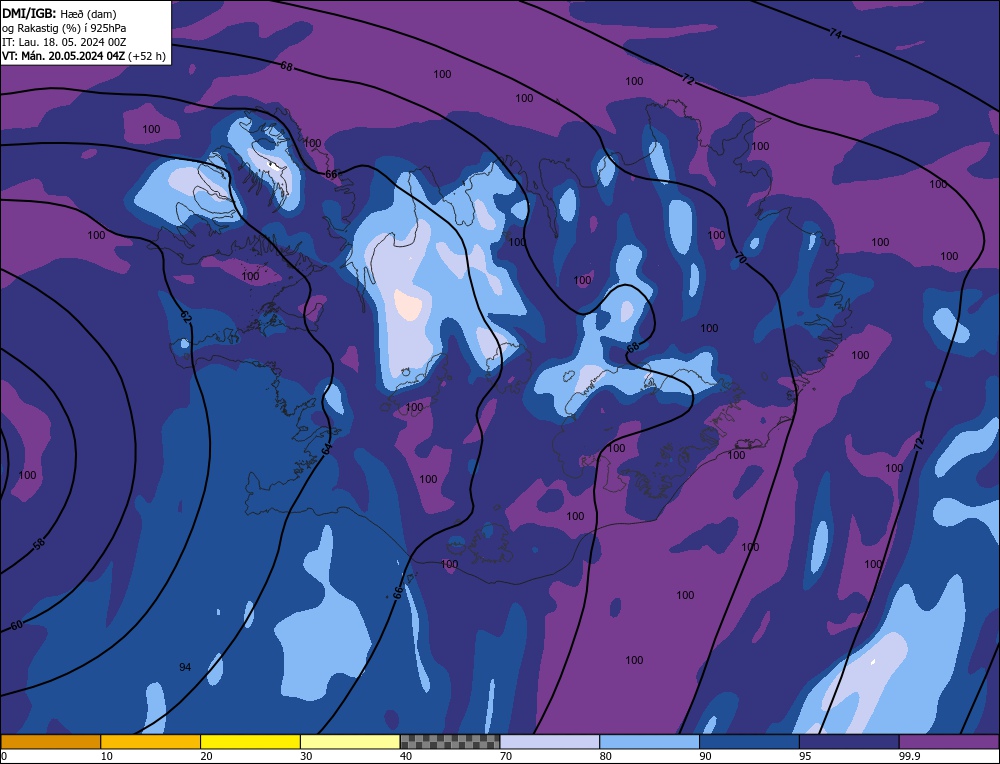Click the '74' contour label
Screen dimensions: 1000x764
(x=835, y=33)
